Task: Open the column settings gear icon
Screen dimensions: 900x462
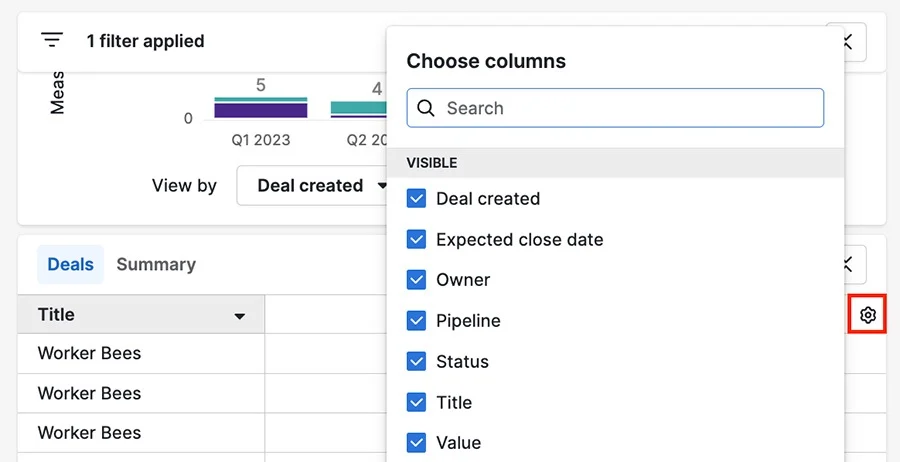Action: coord(867,315)
